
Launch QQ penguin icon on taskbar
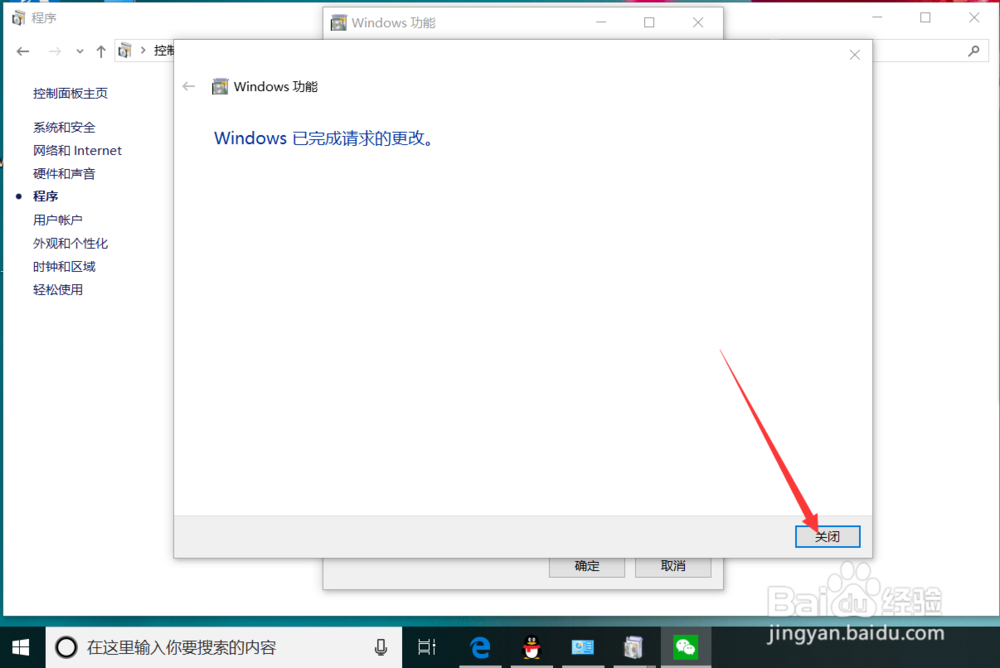coord(532,647)
